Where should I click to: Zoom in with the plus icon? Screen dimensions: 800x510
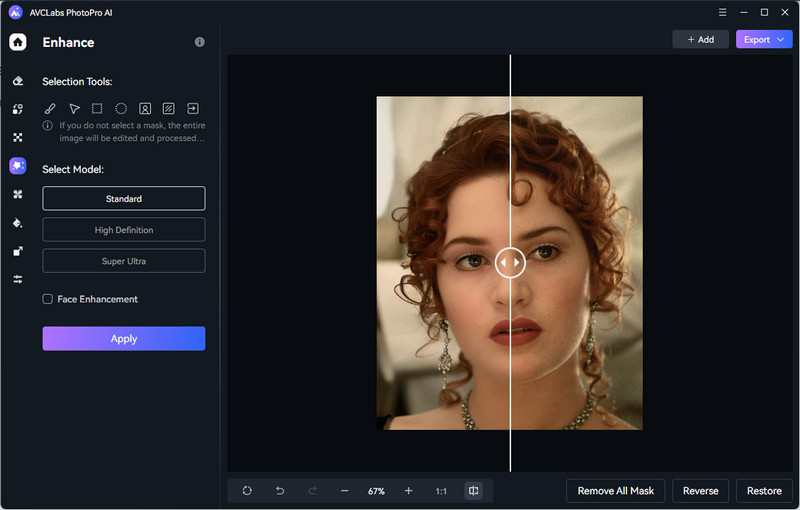click(x=408, y=491)
